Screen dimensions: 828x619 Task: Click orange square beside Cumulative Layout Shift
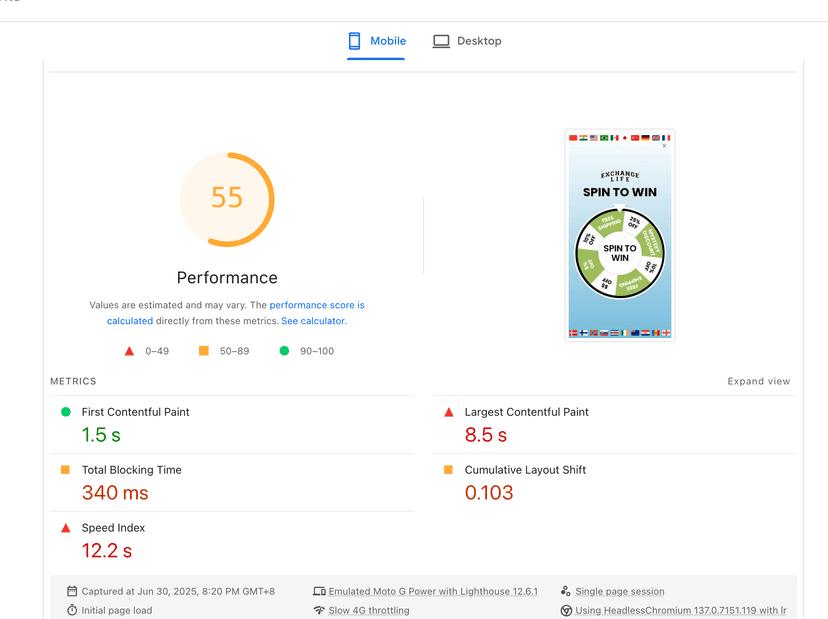pyautogui.click(x=449, y=470)
